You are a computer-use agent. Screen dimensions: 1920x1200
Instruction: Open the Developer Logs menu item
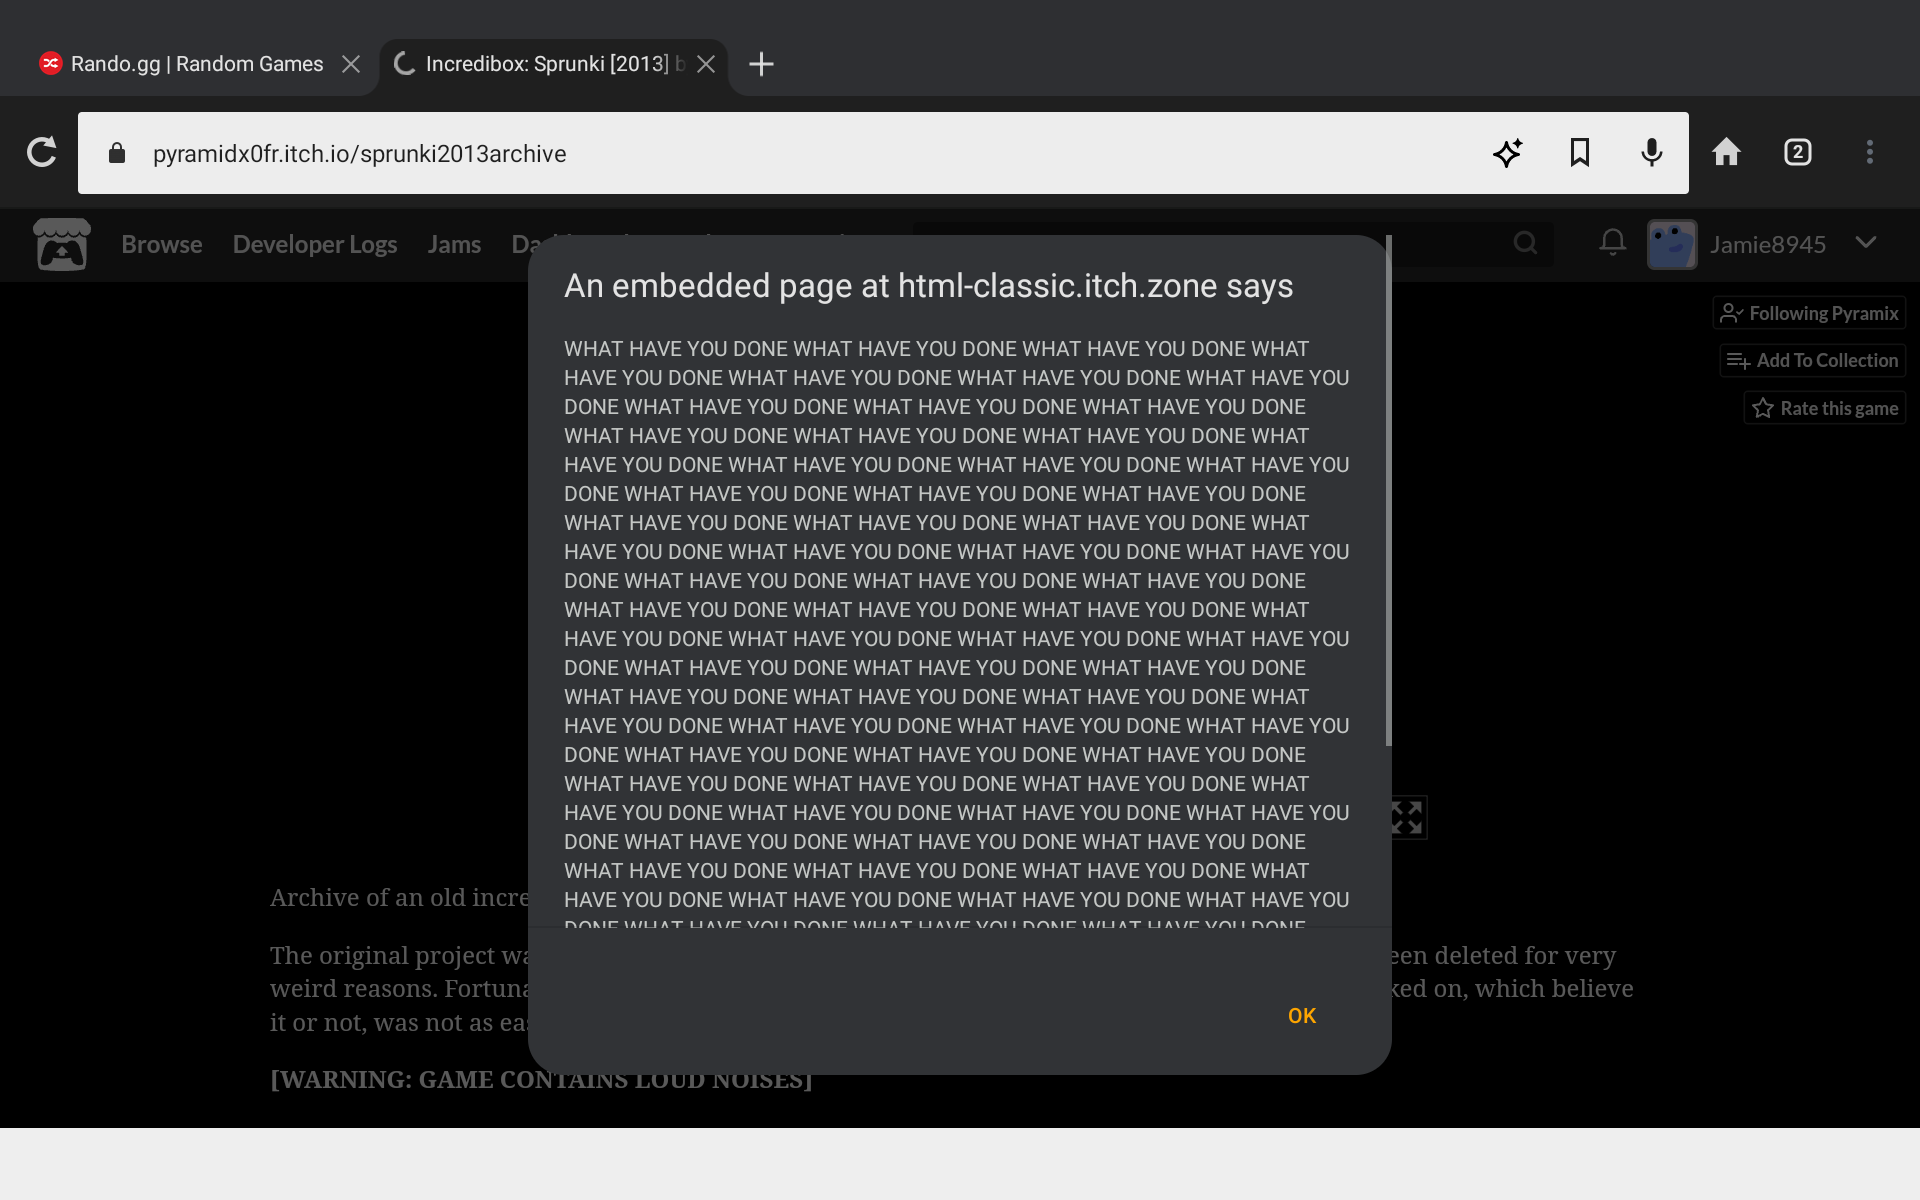315,244
